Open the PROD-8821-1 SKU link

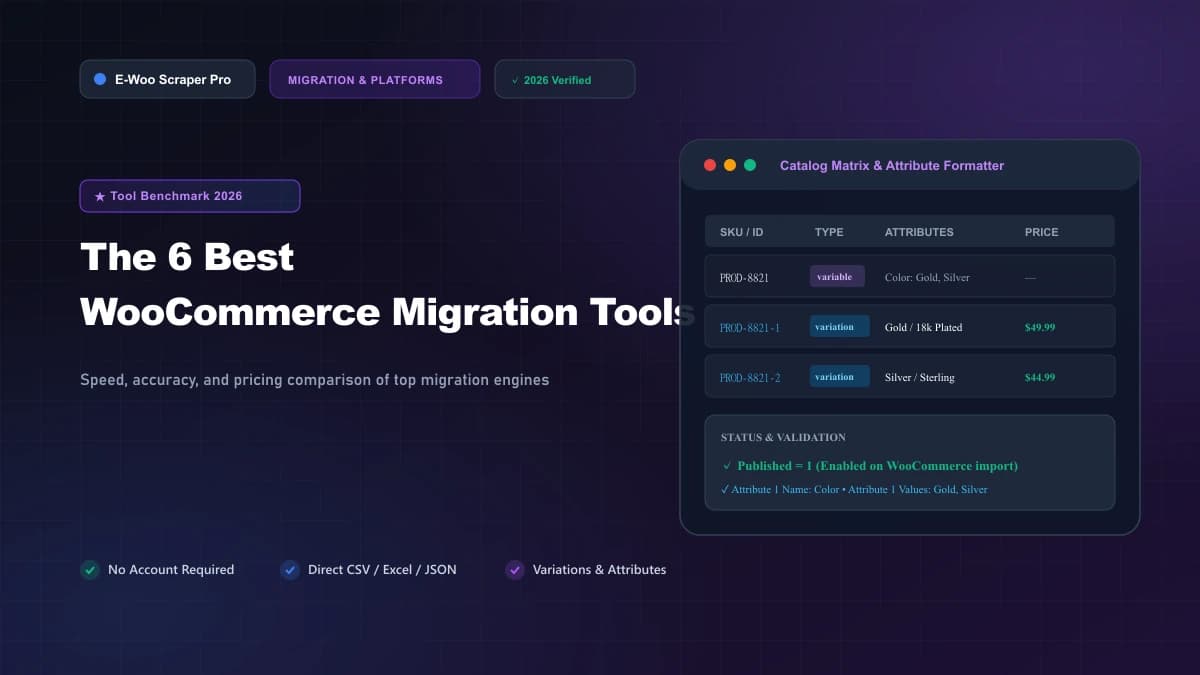[x=750, y=327]
